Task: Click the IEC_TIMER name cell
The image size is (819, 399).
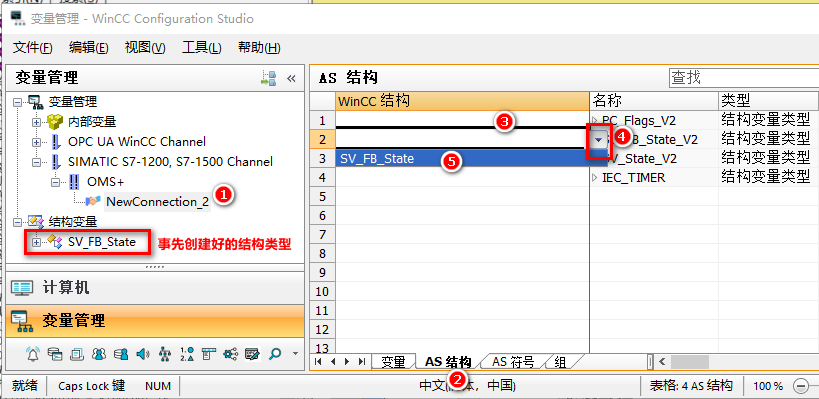Action: pos(654,178)
